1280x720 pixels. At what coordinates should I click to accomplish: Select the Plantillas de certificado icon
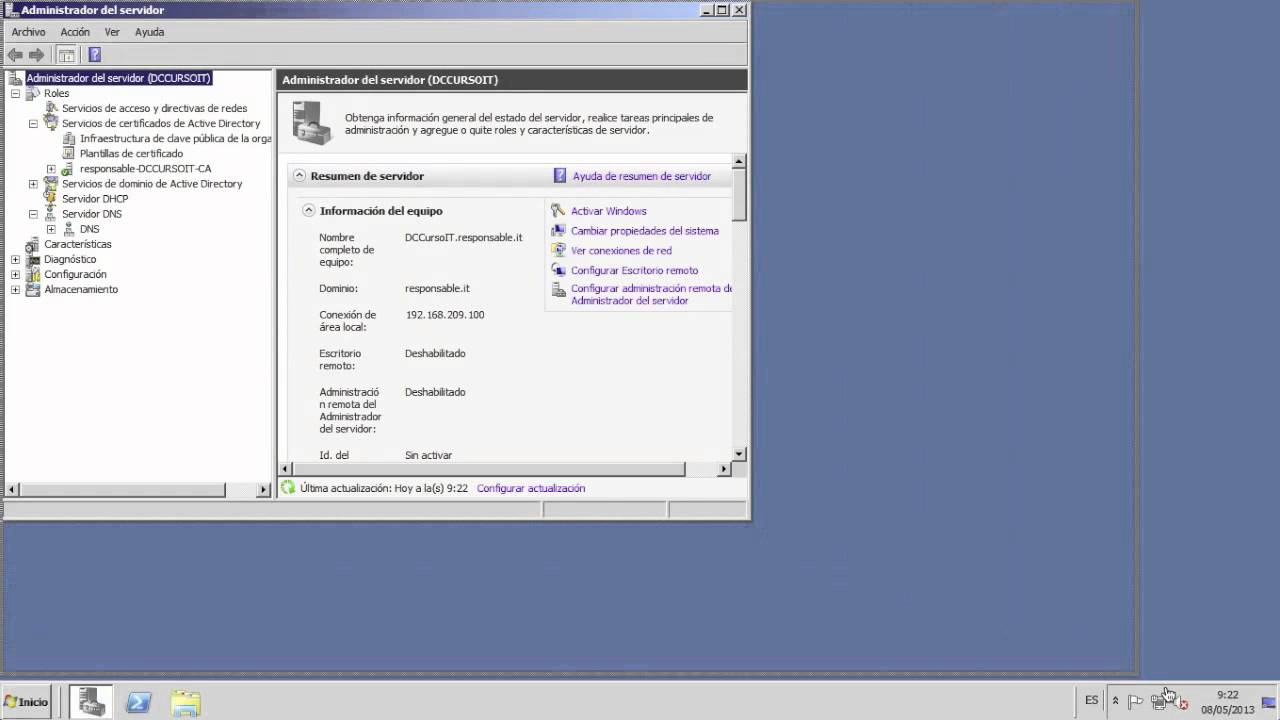tap(69, 154)
